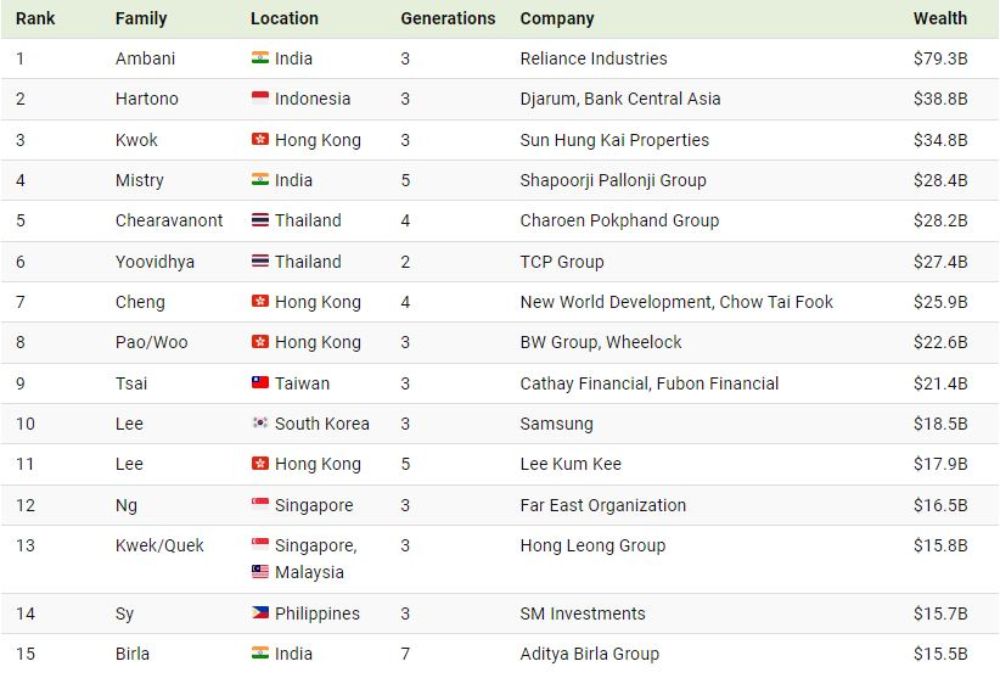Click the Generations column header
Image resolution: width=1000 pixels, height=678 pixels.
click(447, 18)
